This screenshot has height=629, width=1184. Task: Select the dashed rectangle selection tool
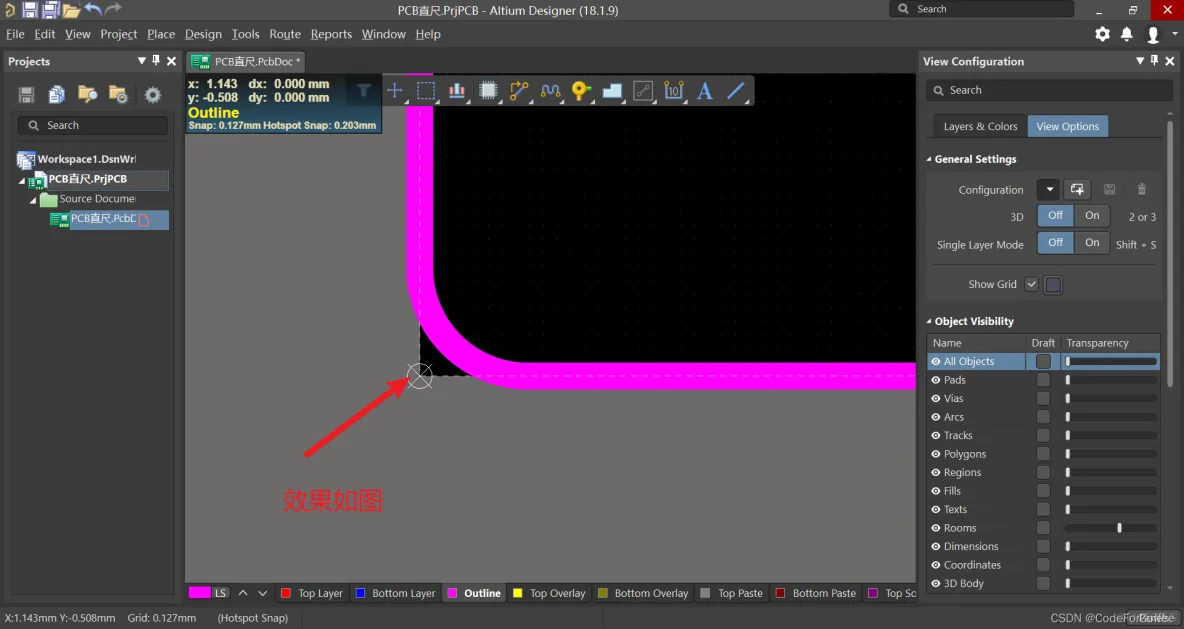pyautogui.click(x=426, y=91)
